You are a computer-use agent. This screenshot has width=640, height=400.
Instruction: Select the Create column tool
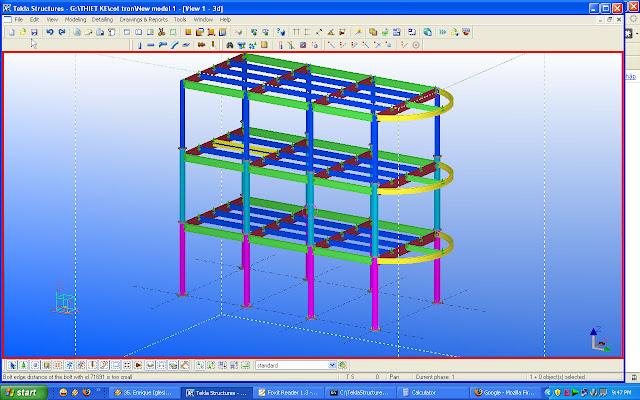click(x=138, y=45)
